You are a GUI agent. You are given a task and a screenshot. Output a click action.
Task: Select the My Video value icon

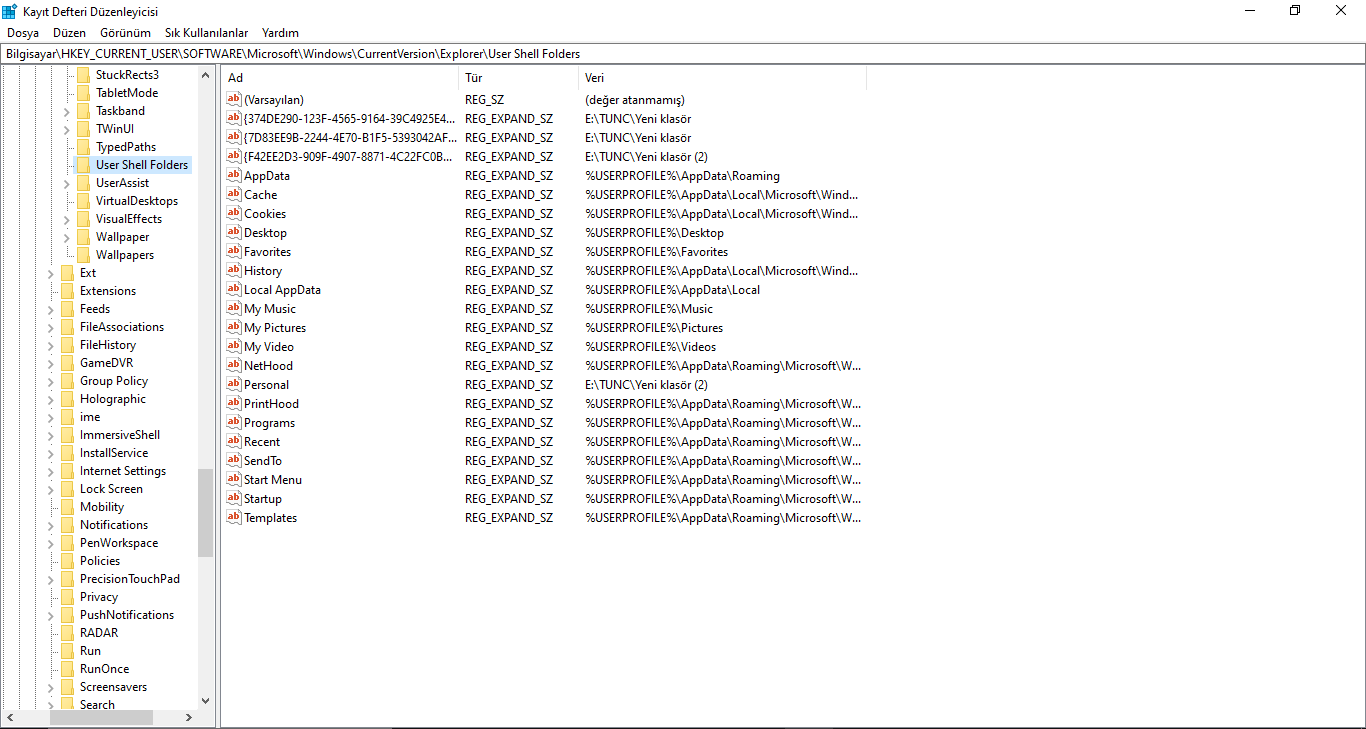click(234, 346)
